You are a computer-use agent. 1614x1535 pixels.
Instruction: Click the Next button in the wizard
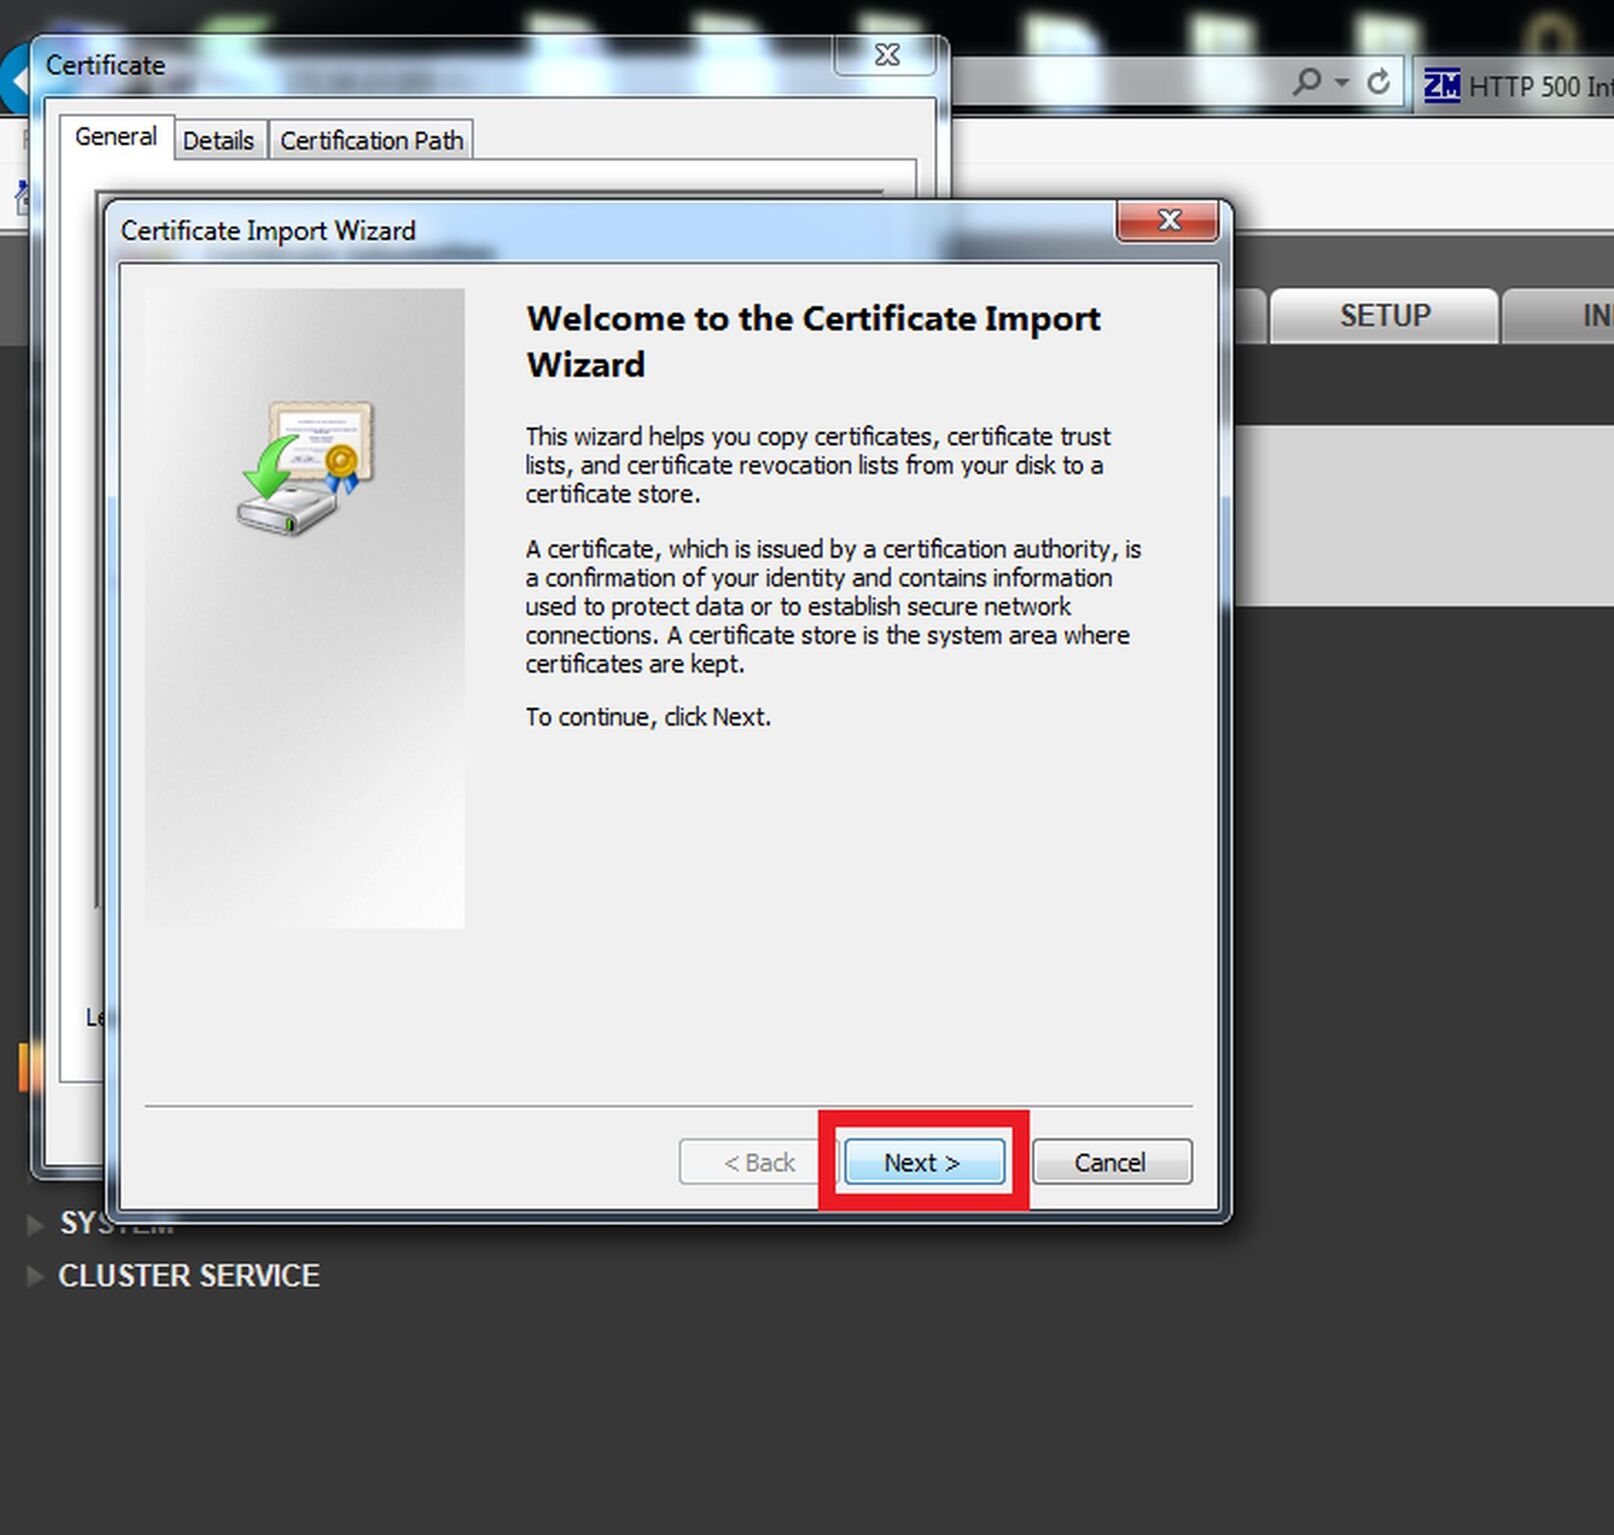click(x=924, y=1162)
